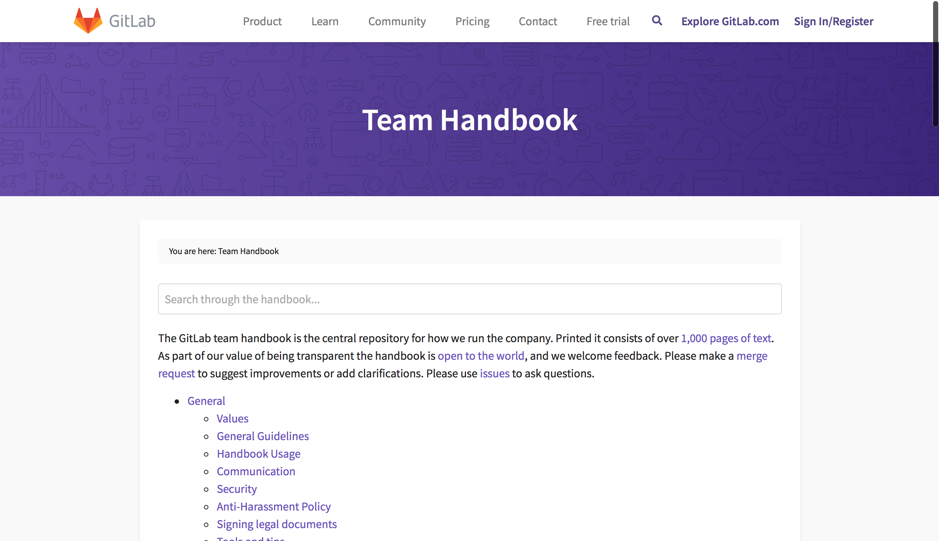Follow the 'open to the world' link
The height and width of the screenshot is (541, 939).
coord(481,356)
